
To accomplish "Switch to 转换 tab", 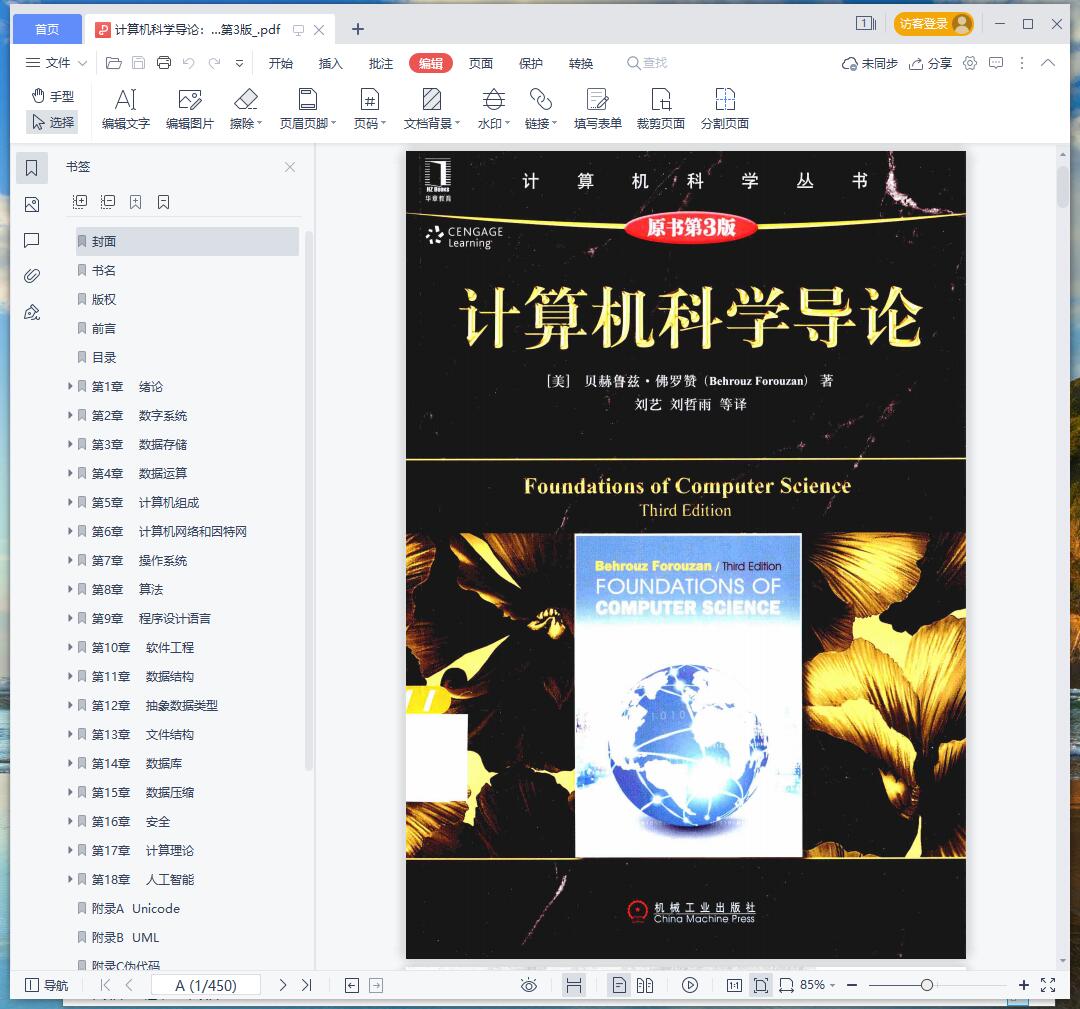I will point(581,63).
